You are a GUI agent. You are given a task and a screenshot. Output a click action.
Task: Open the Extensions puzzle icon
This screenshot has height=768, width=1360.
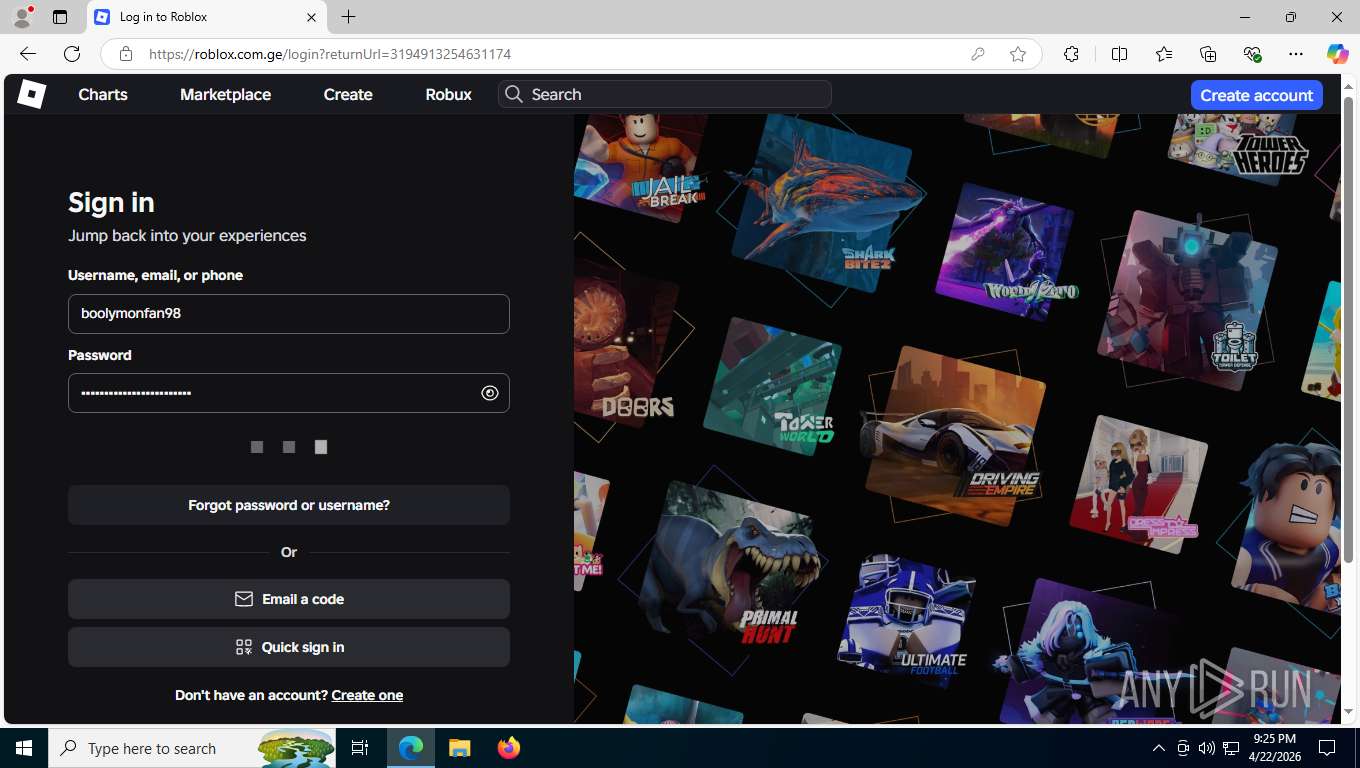tap(1071, 54)
